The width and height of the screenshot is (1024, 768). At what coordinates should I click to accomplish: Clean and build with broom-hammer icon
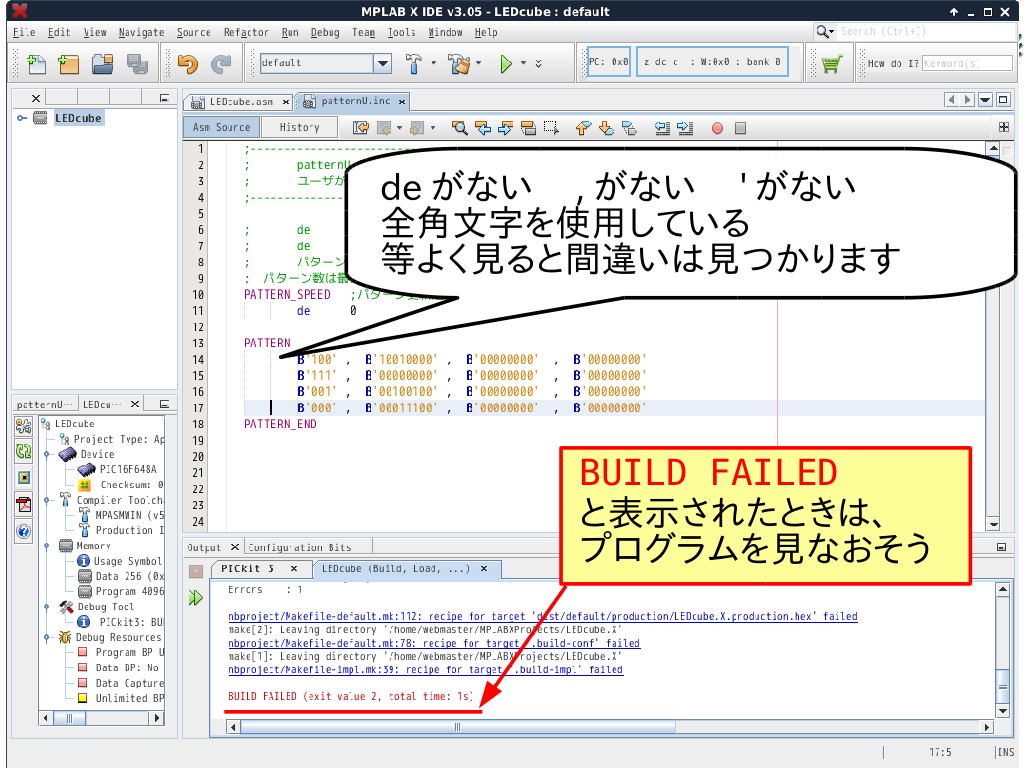459,63
